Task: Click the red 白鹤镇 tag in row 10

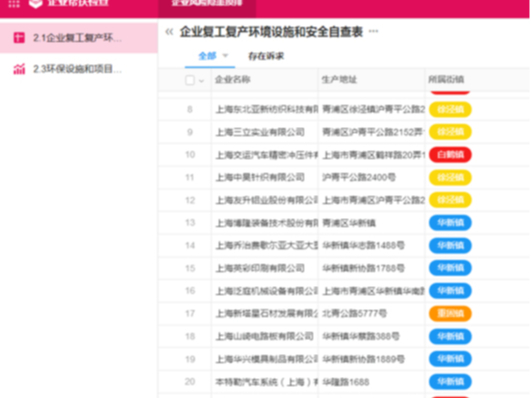Action: (x=450, y=155)
